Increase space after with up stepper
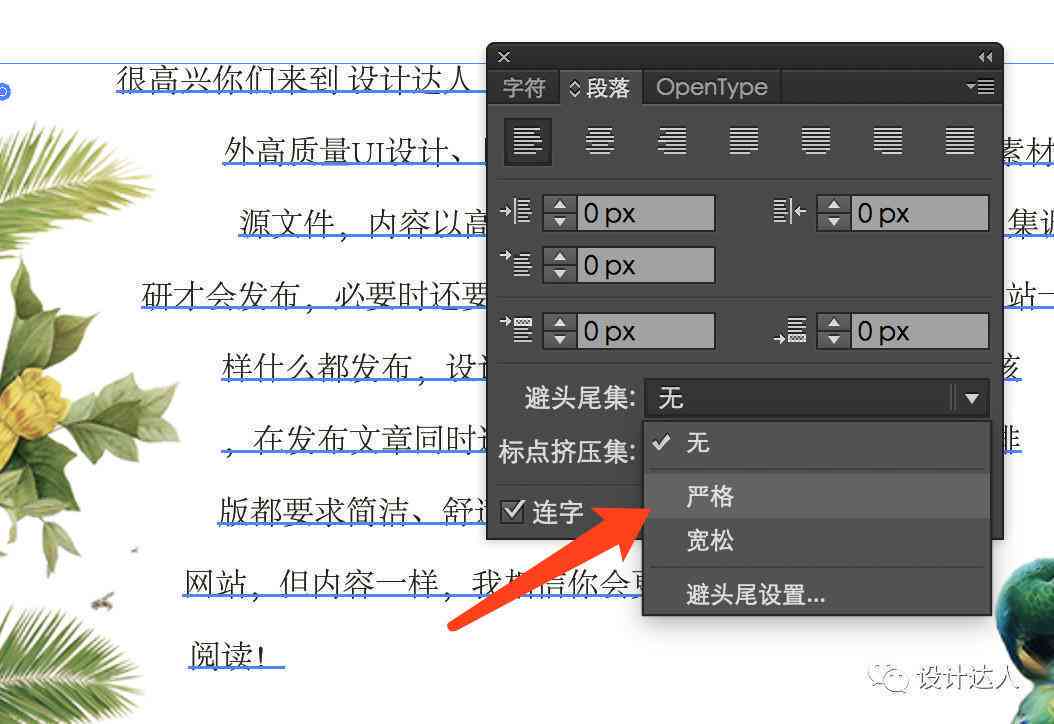 click(834, 323)
